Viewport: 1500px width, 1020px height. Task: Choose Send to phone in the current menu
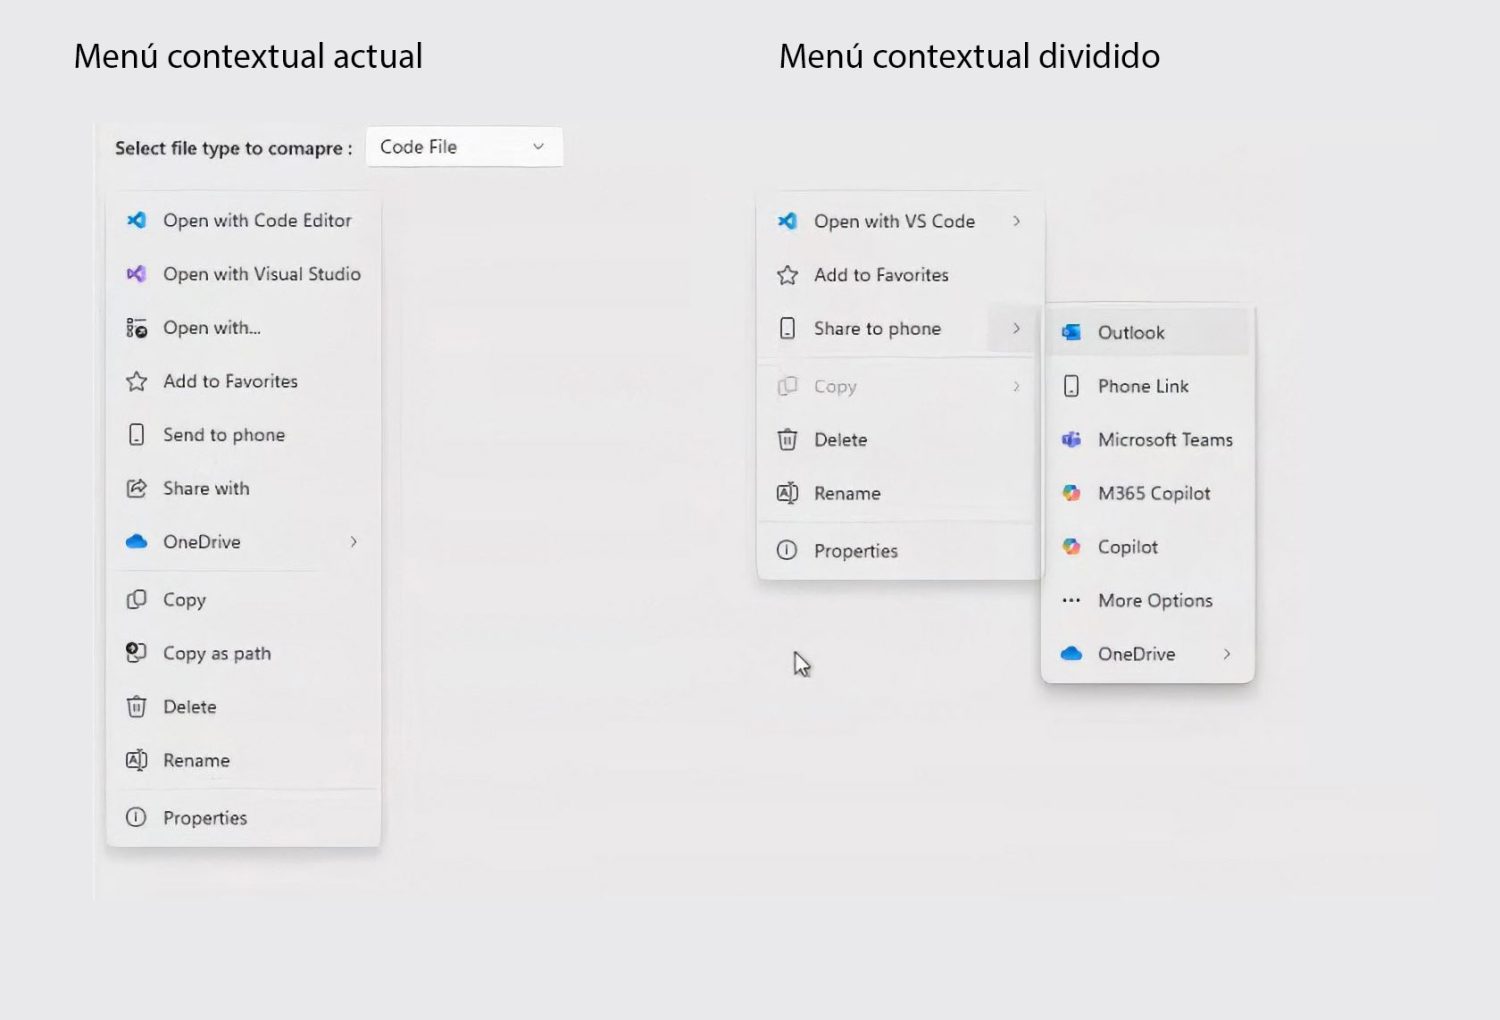tap(224, 435)
